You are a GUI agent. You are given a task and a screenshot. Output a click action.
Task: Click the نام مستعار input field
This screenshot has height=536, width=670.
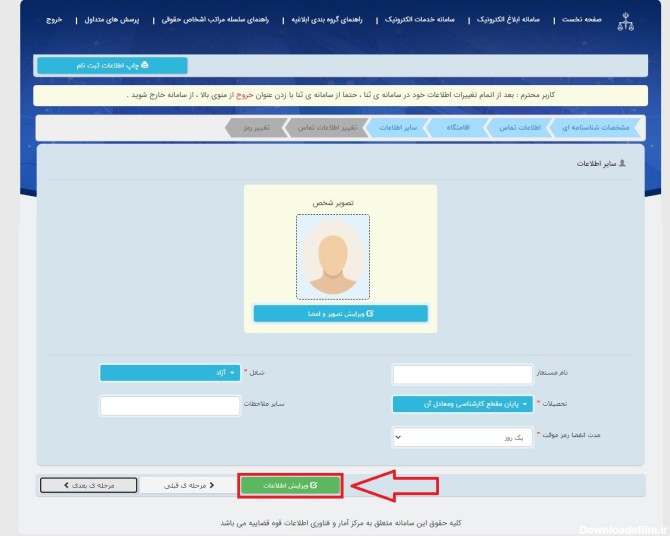click(x=462, y=374)
